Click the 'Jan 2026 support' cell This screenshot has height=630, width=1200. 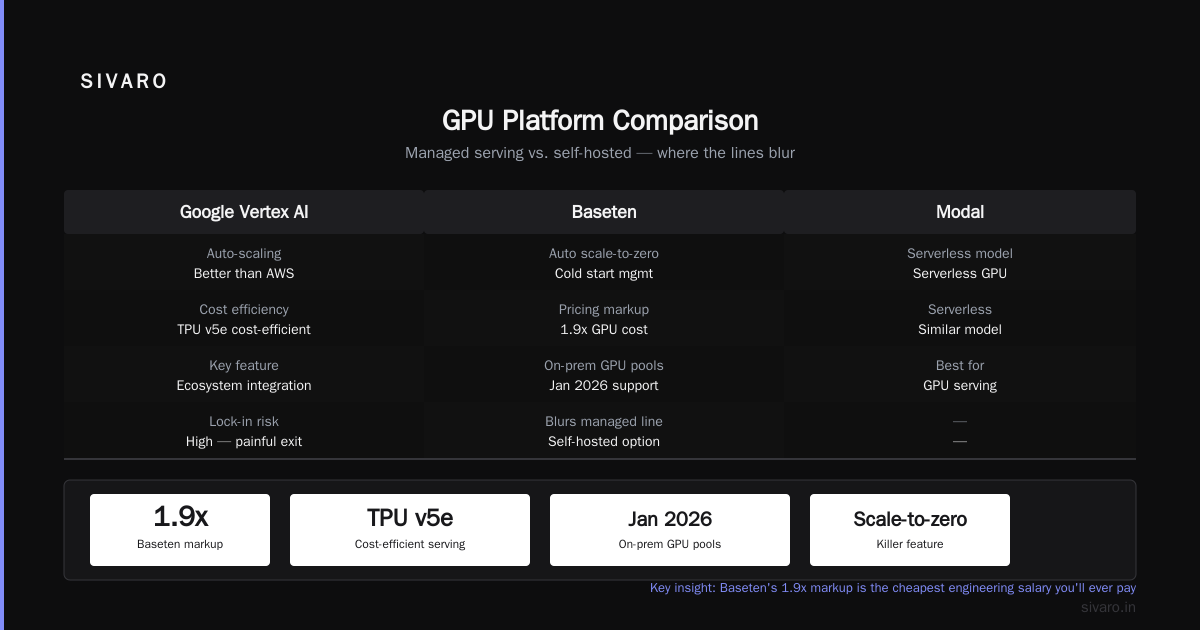(604, 385)
